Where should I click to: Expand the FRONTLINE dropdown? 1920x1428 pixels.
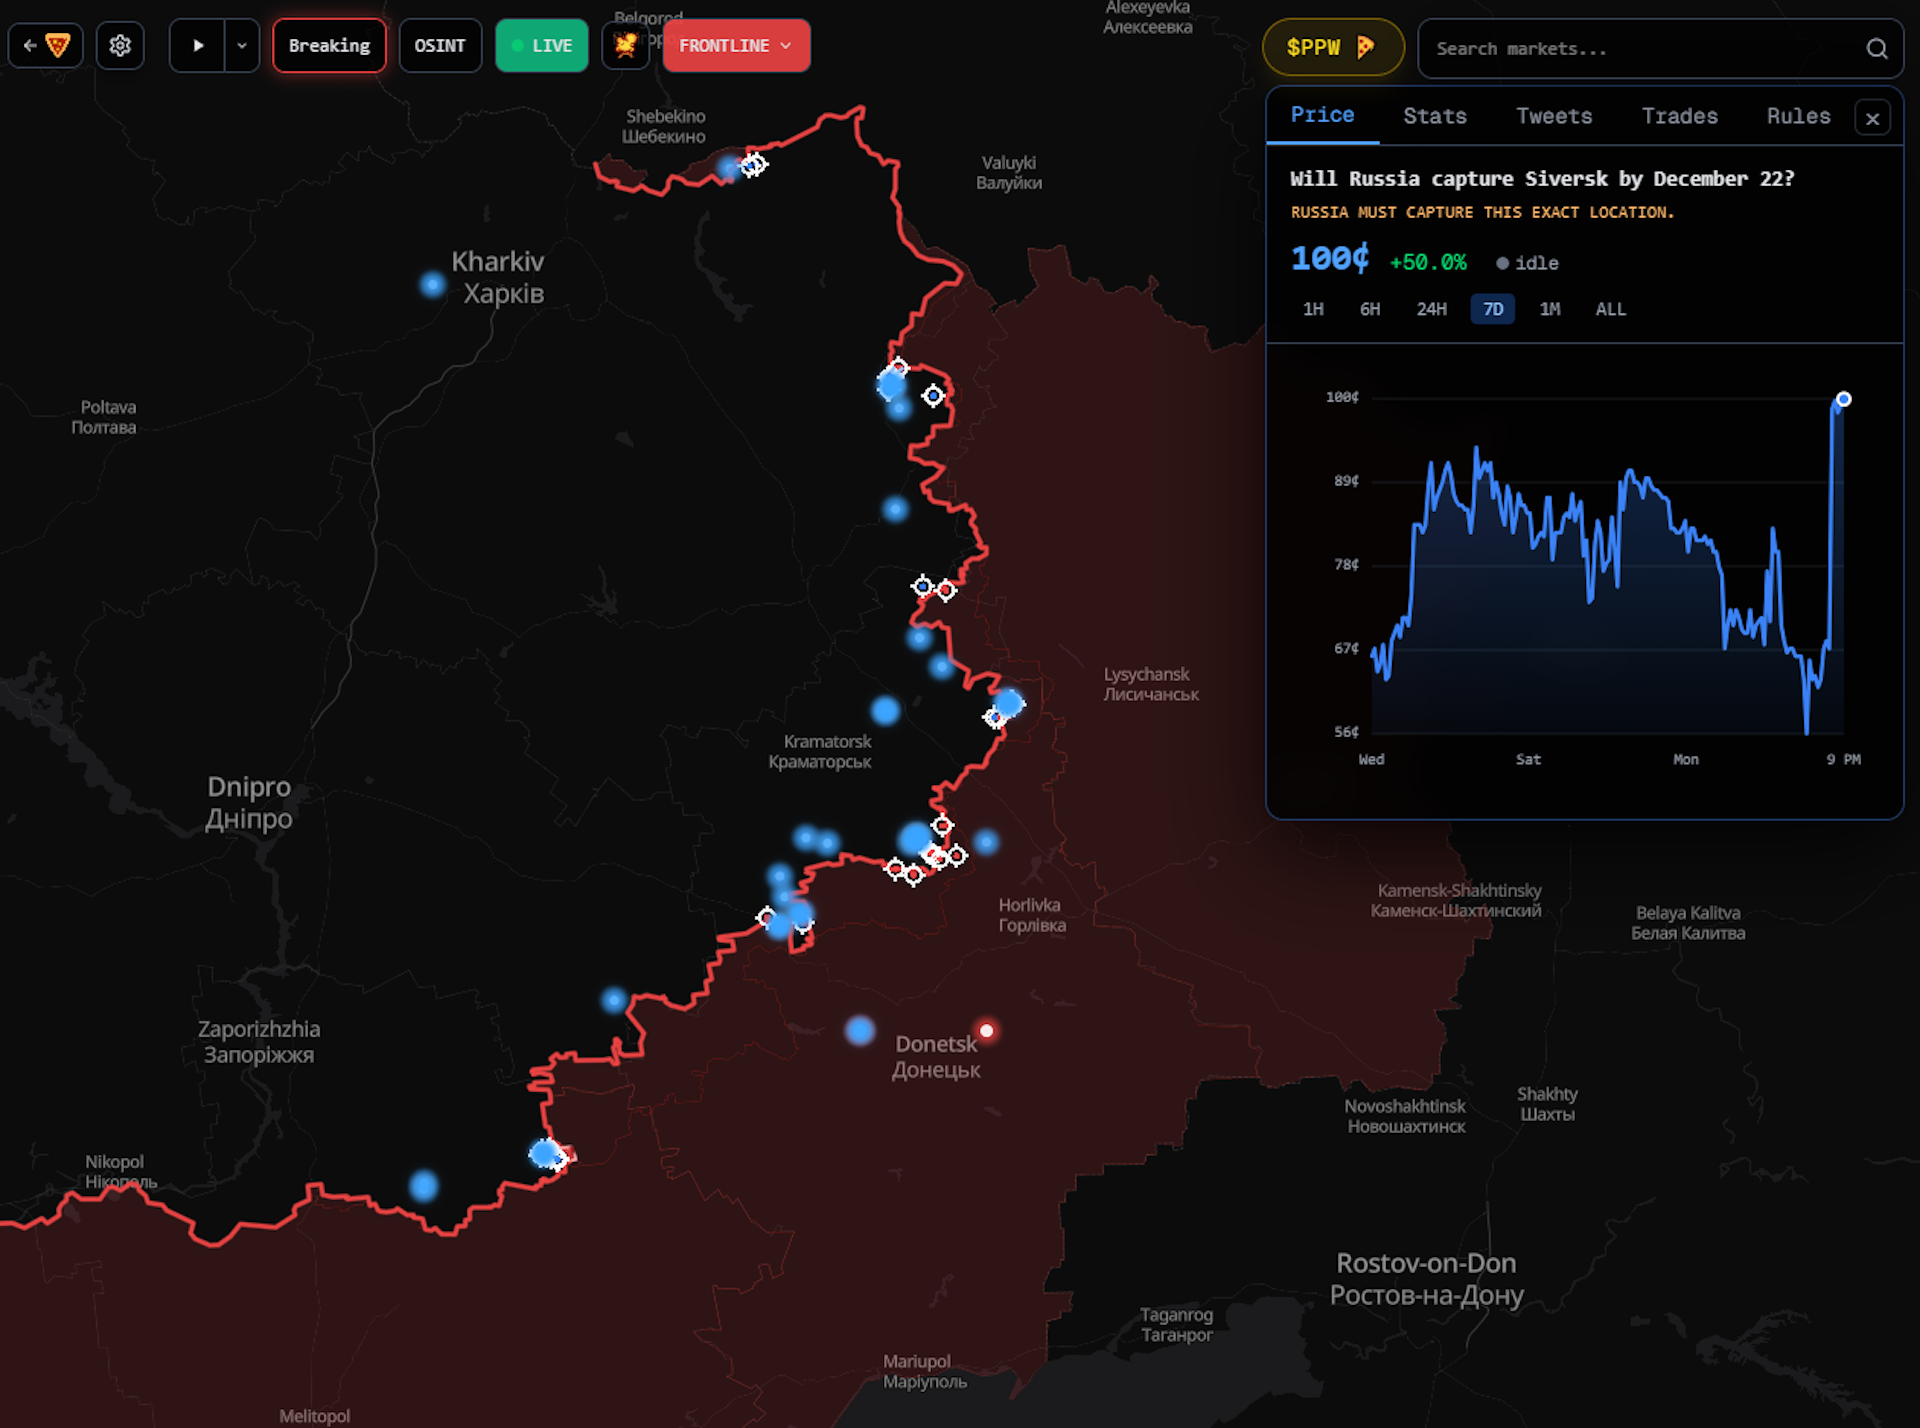(x=736, y=46)
